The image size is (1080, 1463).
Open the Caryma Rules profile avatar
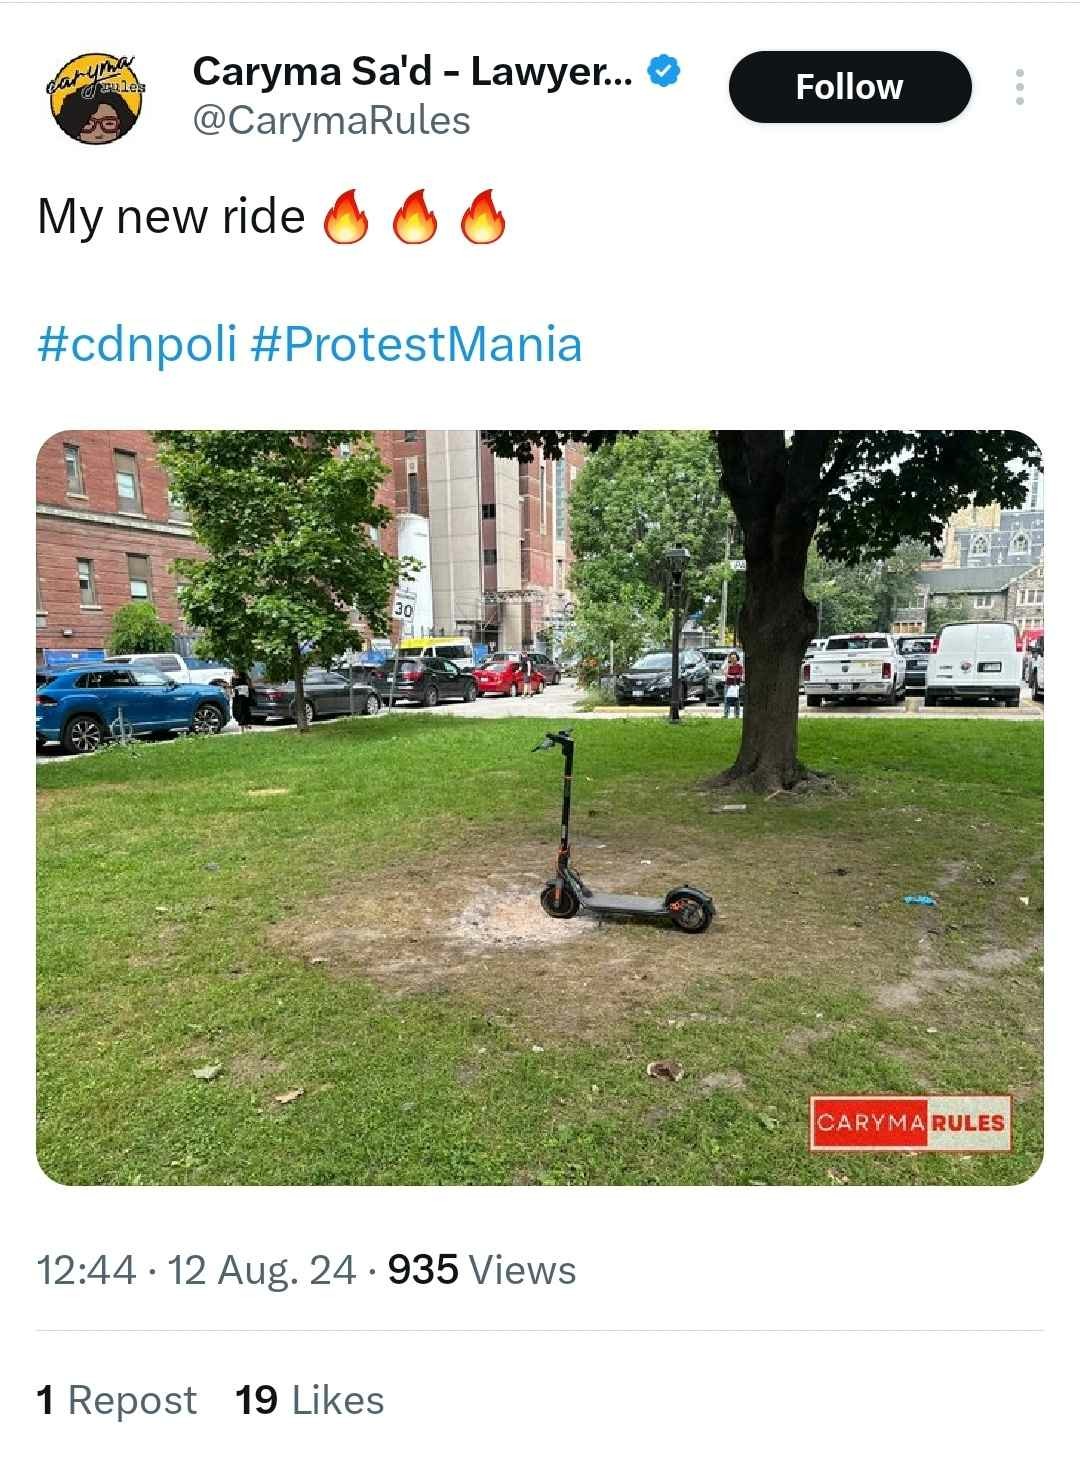tap(96, 98)
